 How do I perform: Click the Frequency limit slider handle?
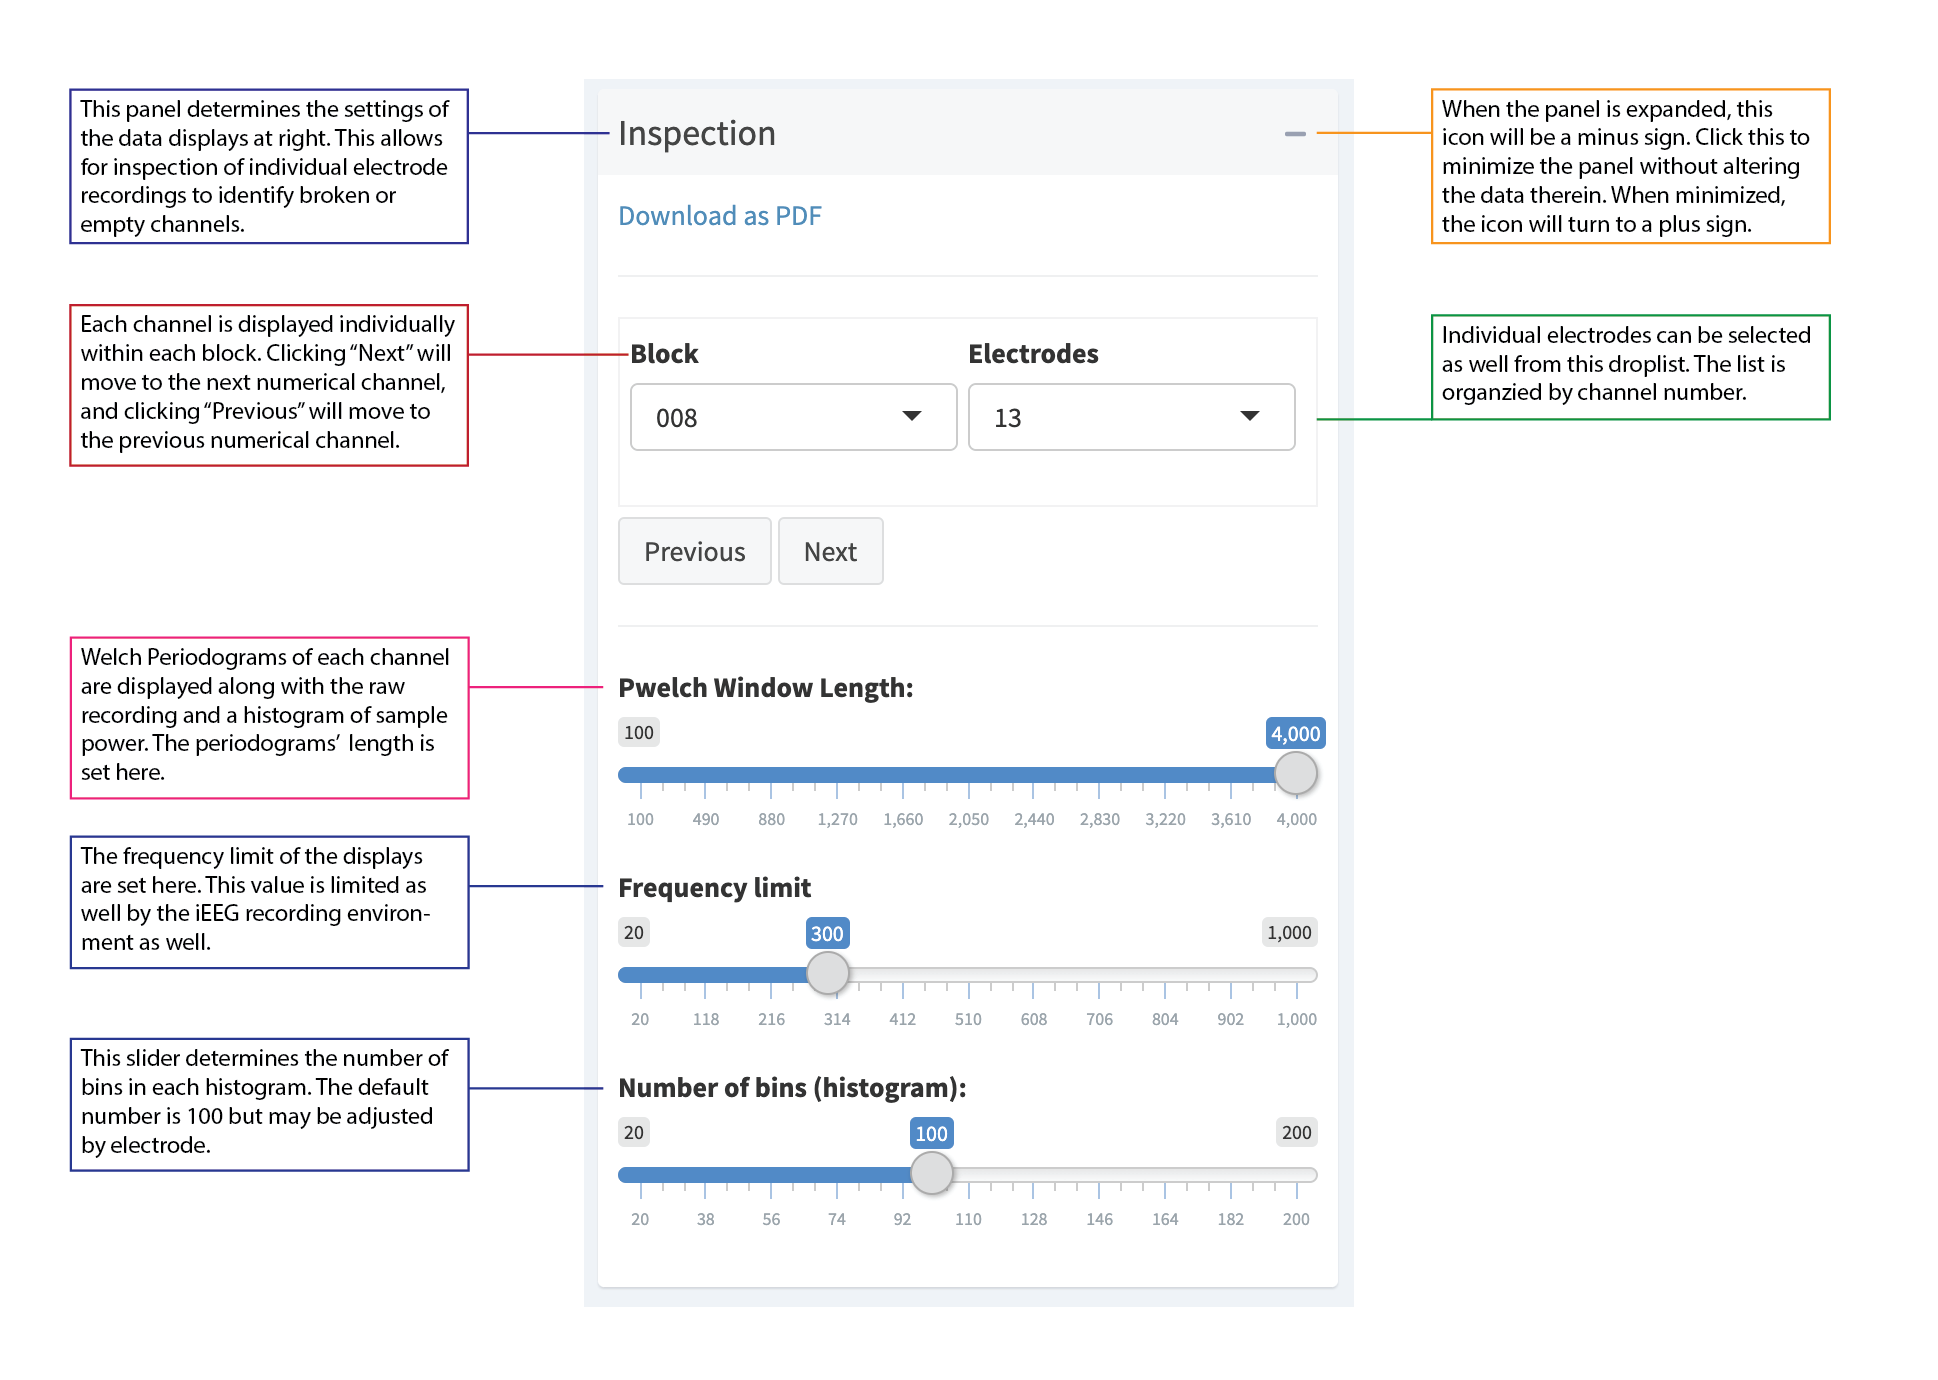828,973
